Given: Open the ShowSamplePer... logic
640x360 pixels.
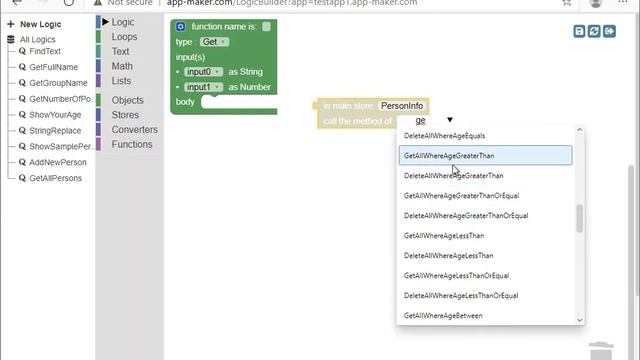Looking at the screenshot, I should tap(61, 147).
